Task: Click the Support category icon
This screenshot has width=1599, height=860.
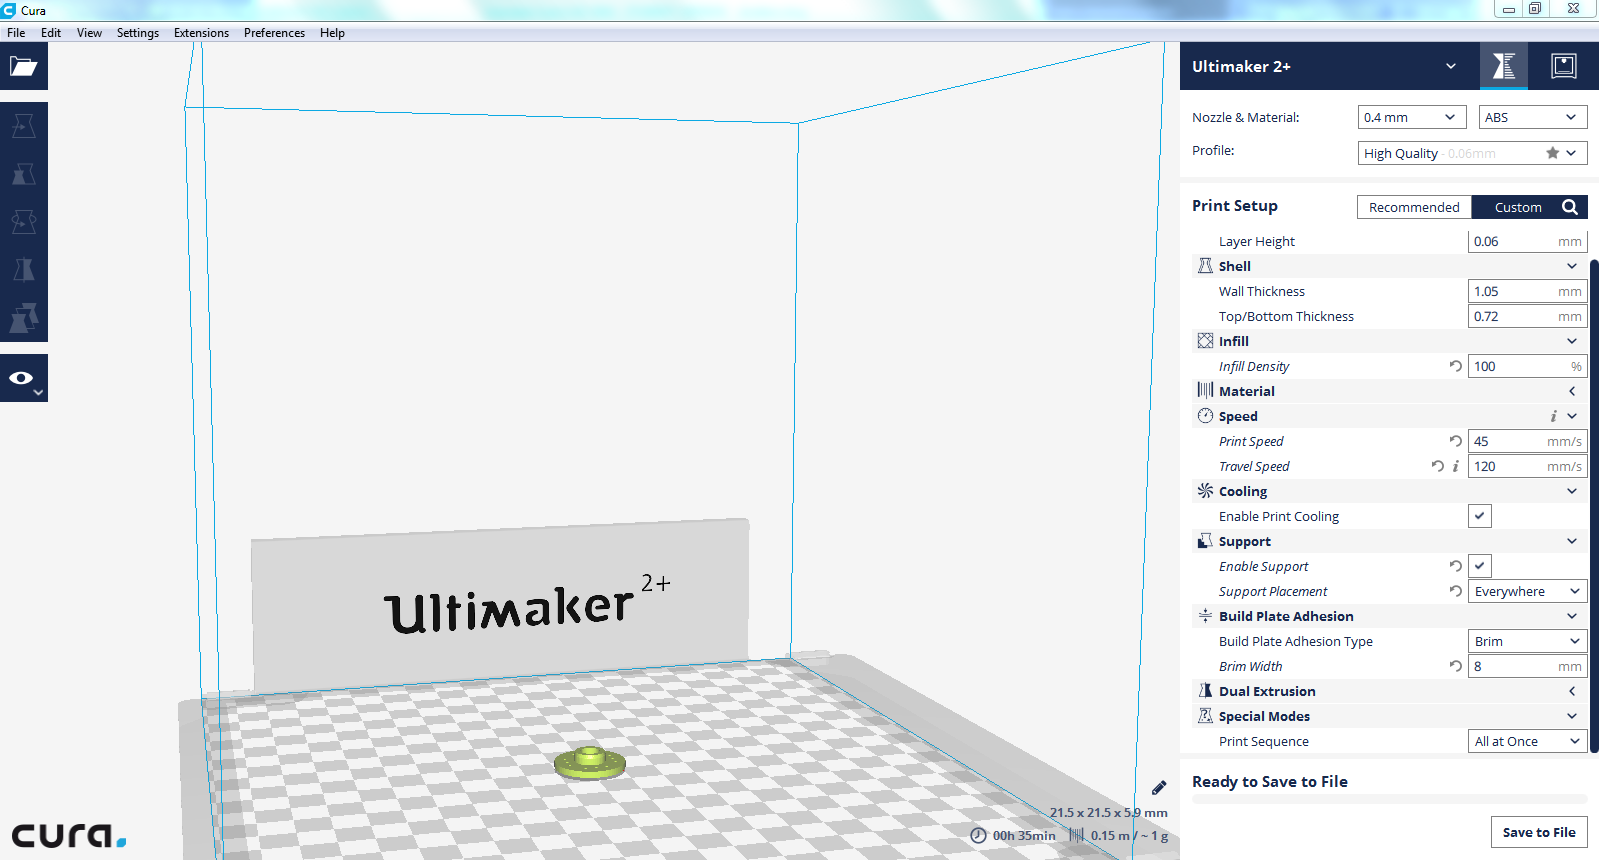Action: click(x=1205, y=541)
